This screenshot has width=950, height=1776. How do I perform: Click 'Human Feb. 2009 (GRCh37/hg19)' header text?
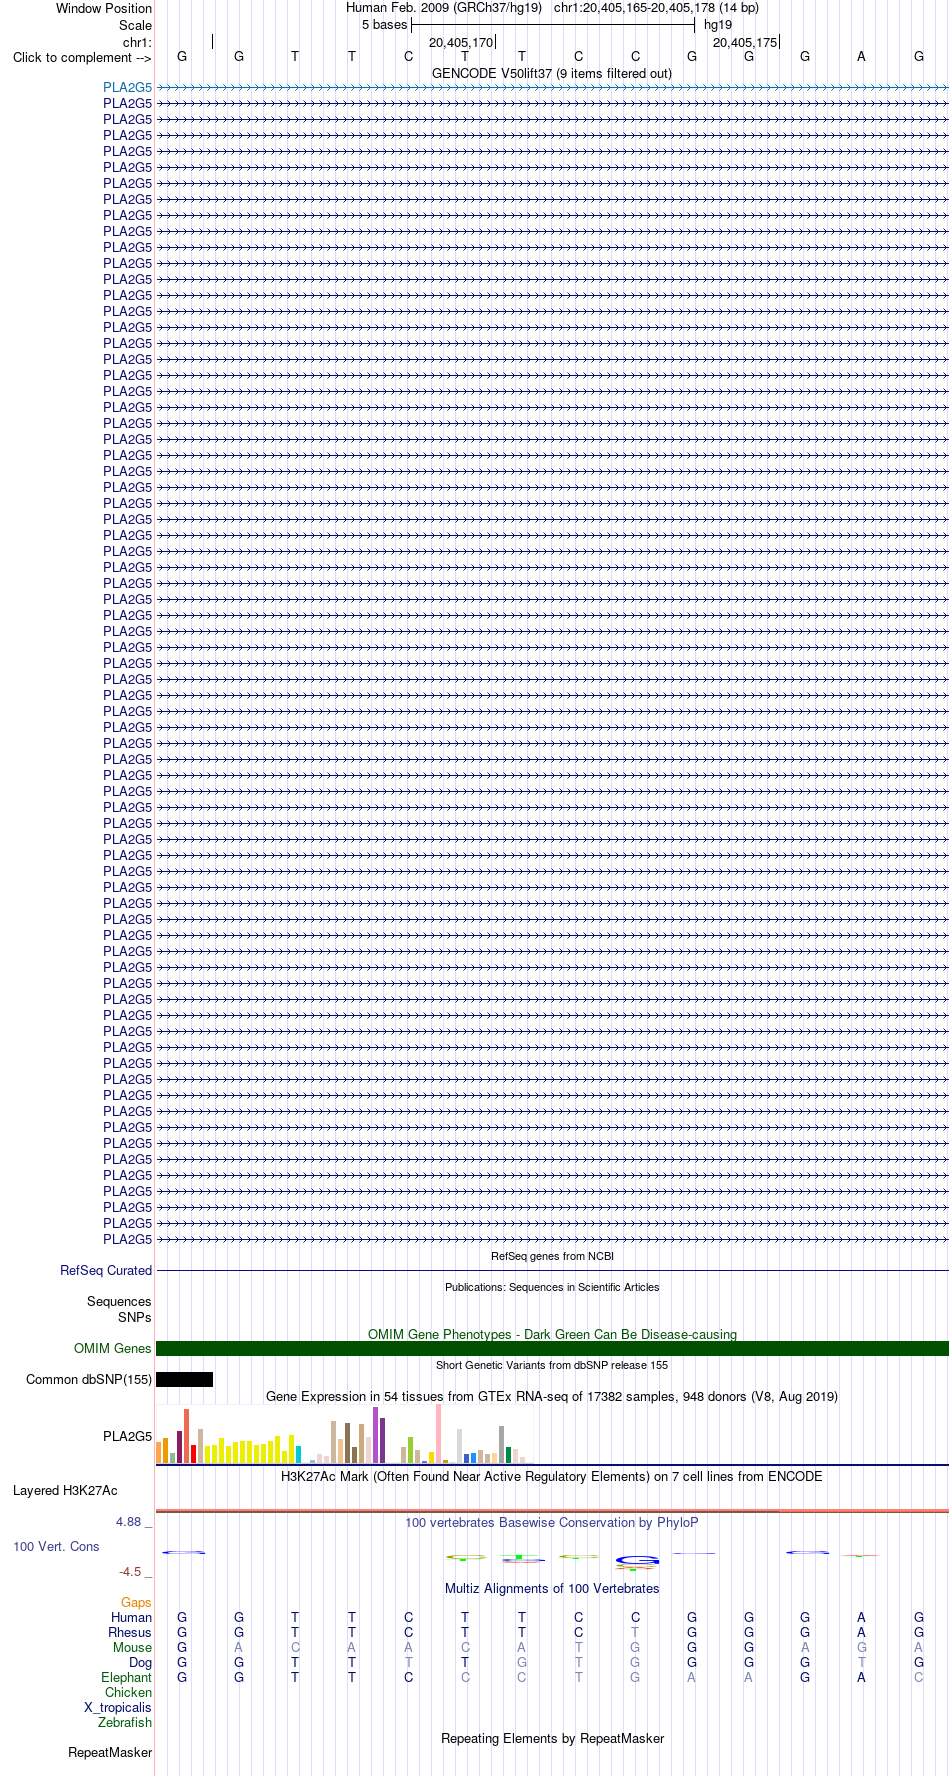(x=444, y=8)
